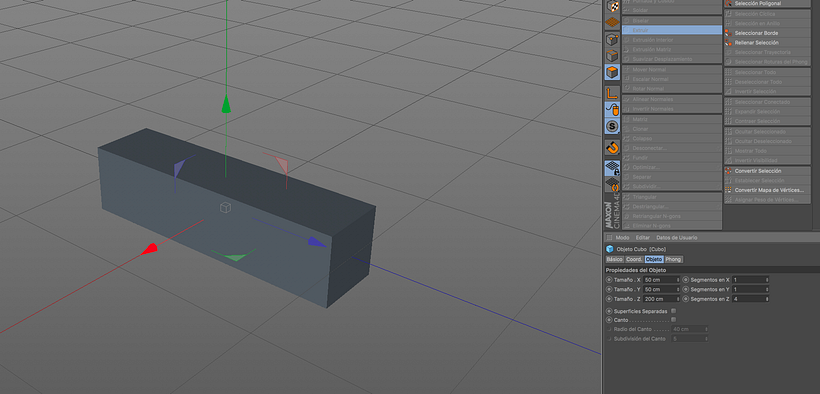
Task: Toggle Superficies Separadas checkbox
Action: click(x=674, y=311)
